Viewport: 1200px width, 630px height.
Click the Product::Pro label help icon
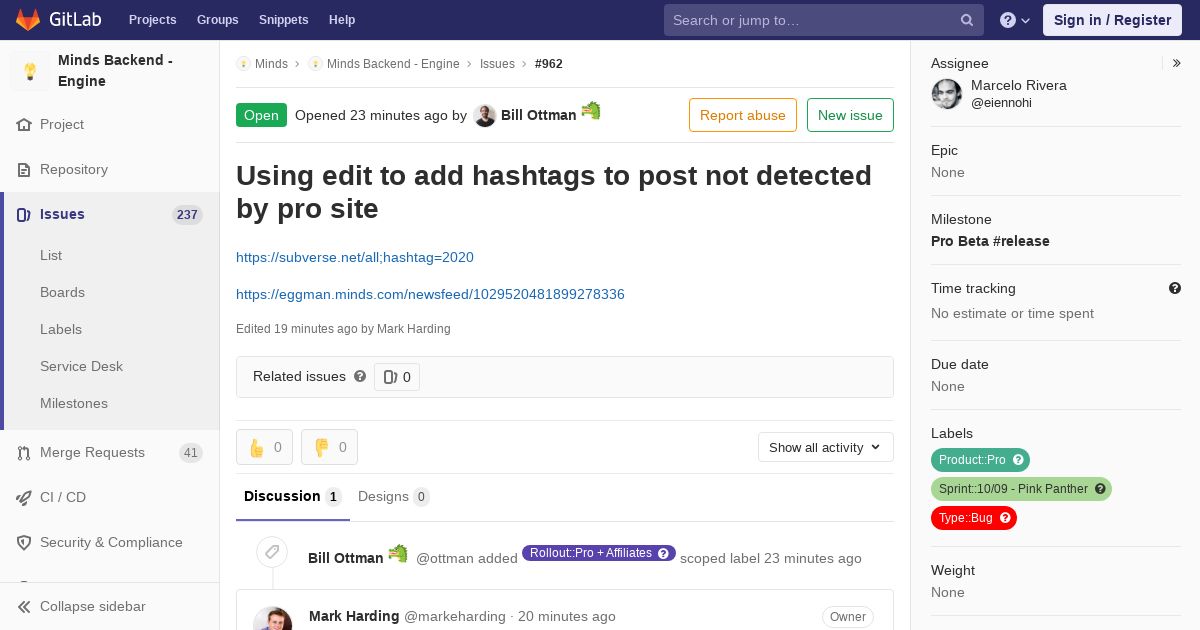(1018, 460)
